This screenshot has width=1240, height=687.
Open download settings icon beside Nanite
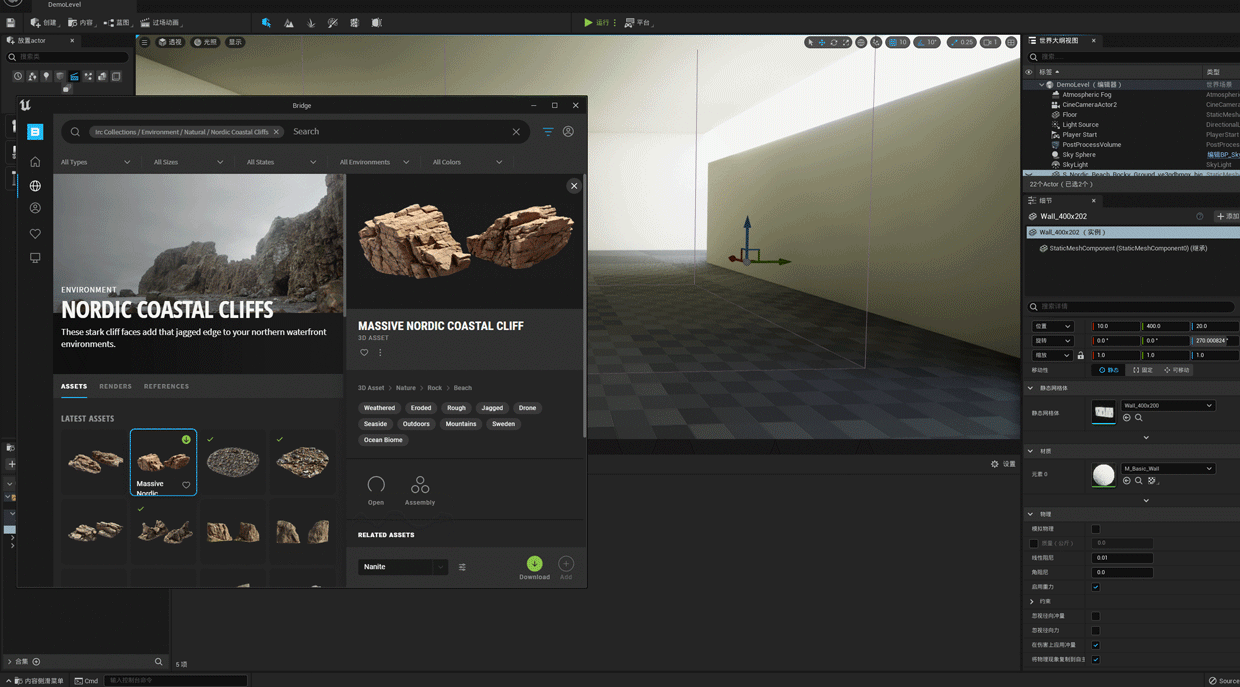[x=462, y=567]
